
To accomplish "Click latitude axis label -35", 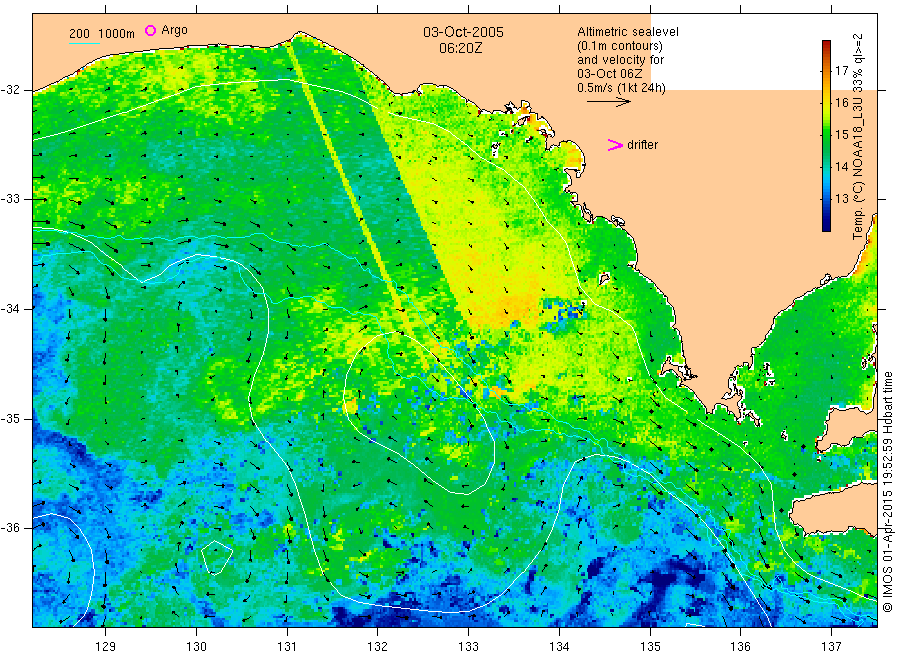I will click(x=10, y=418).
